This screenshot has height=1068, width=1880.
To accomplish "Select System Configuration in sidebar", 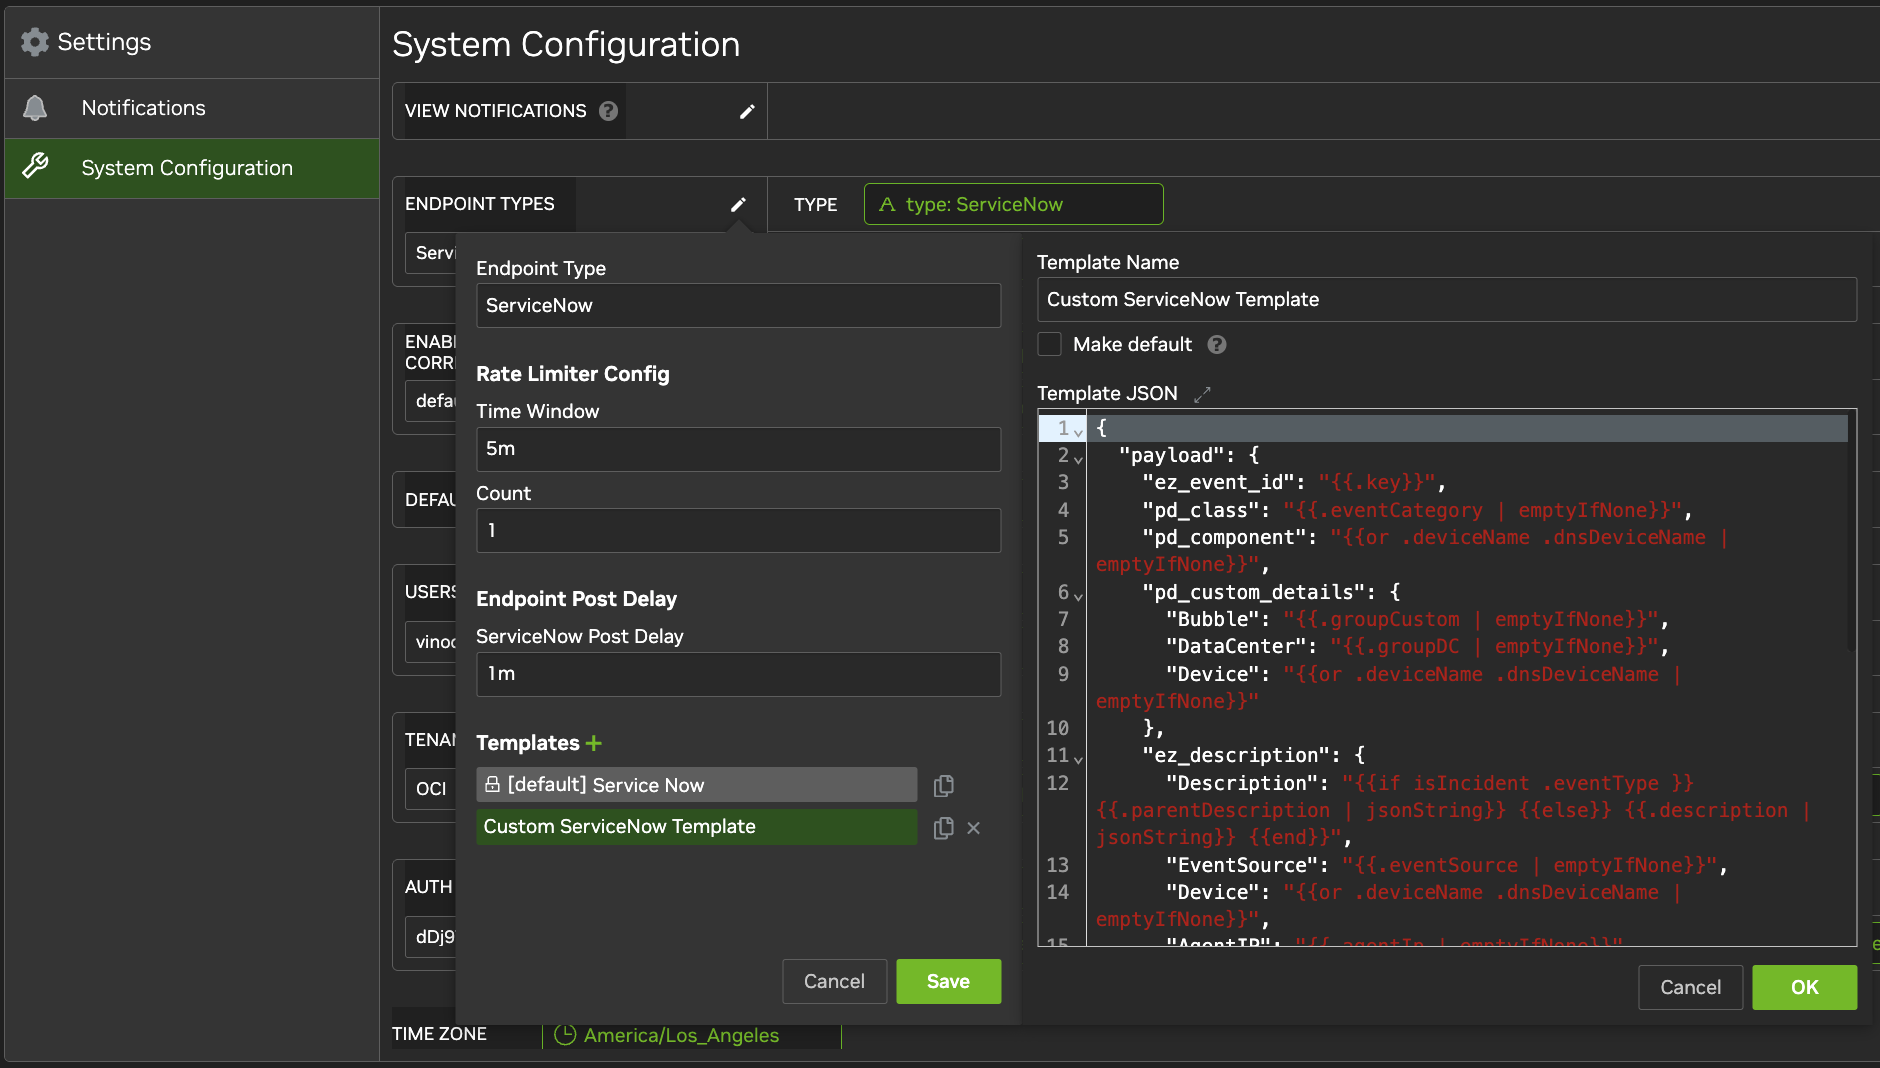I will [x=192, y=168].
